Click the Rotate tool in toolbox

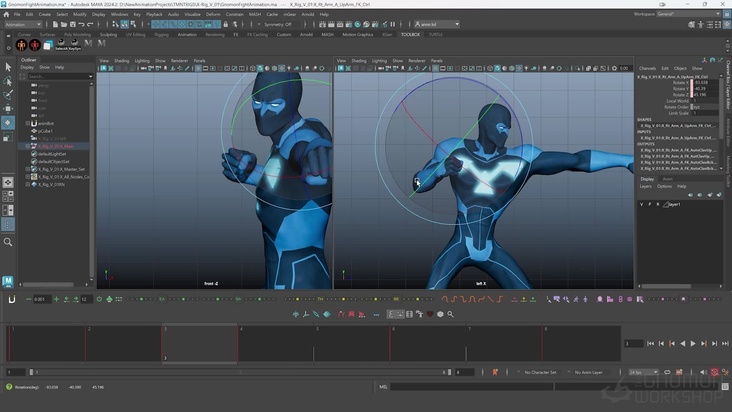click(x=8, y=123)
